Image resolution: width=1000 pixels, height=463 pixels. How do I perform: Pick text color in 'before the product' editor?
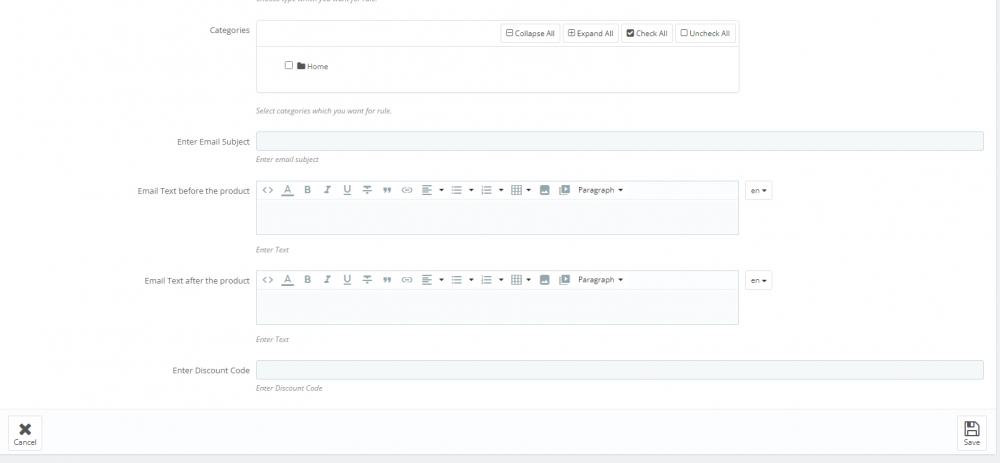coord(288,190)
